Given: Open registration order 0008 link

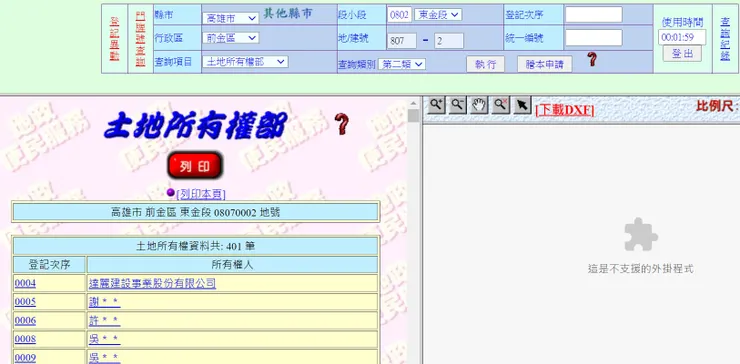Looking at the screenshot, I should tap(25, 339).
